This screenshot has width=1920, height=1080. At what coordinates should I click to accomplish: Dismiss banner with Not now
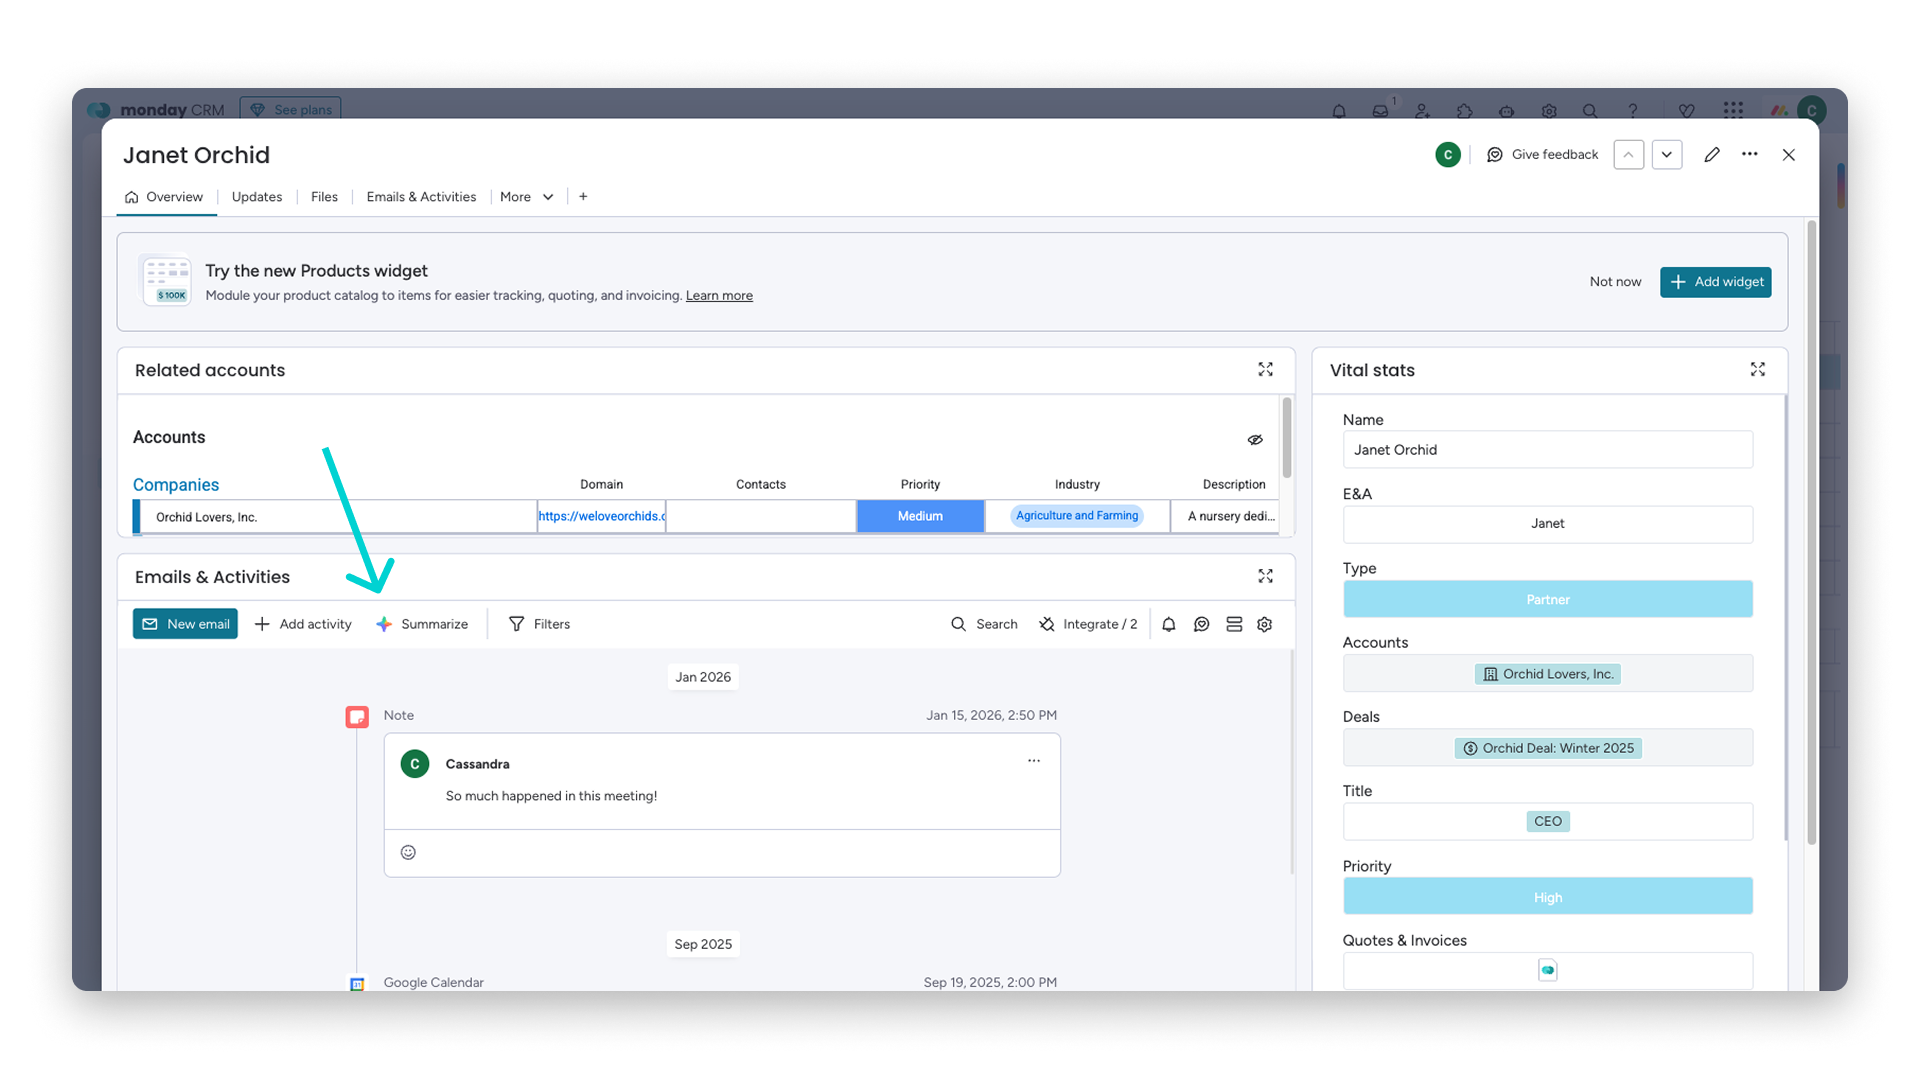[1615, 282]
